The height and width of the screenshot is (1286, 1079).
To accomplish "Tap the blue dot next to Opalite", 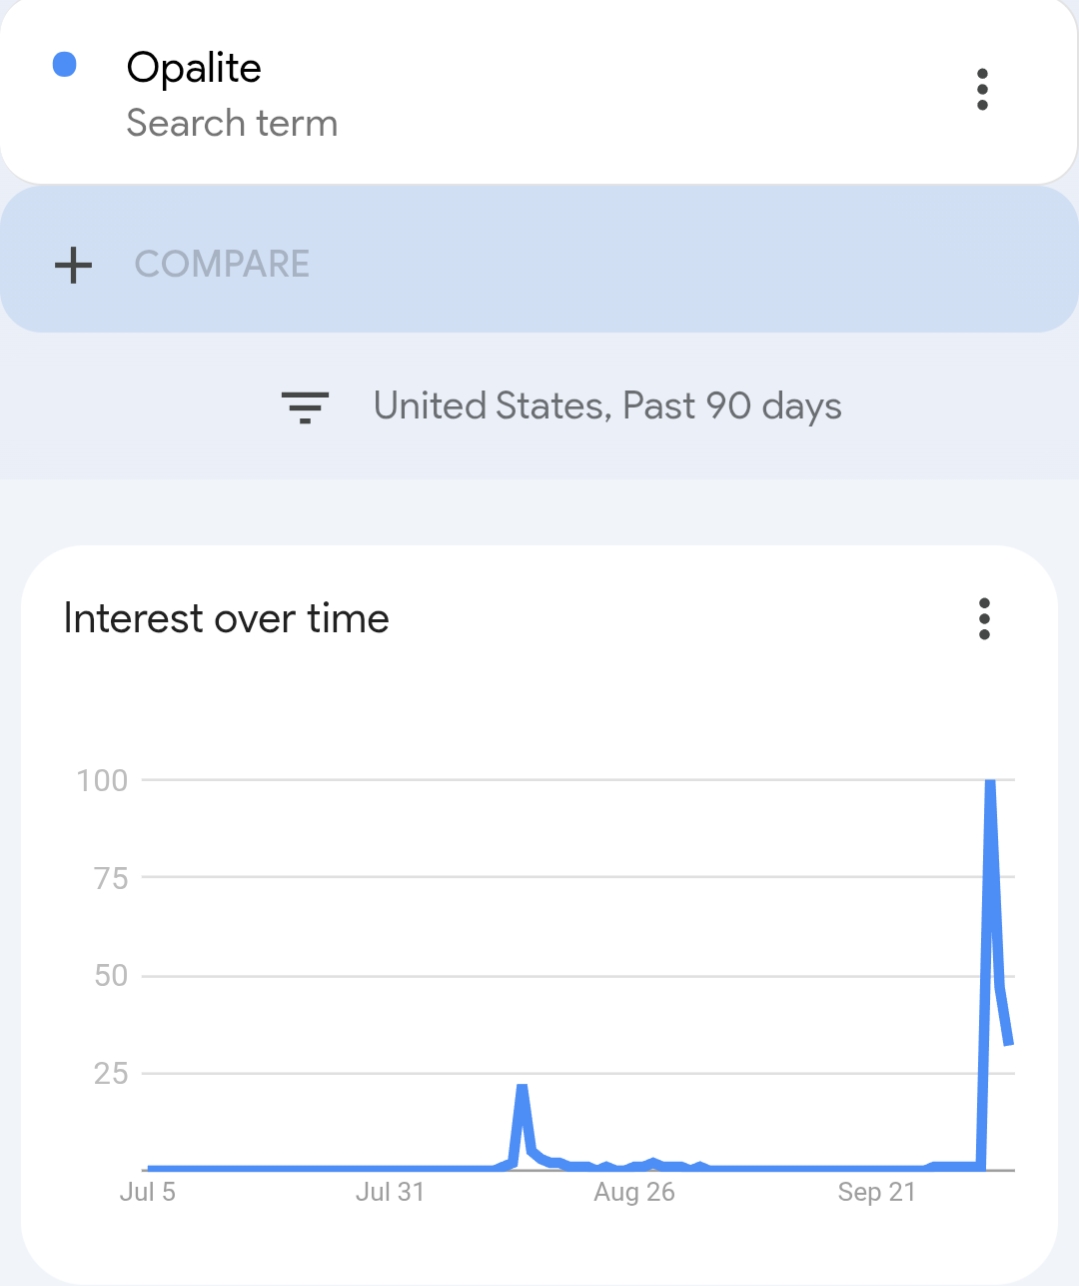I will [x=65, y=65].
